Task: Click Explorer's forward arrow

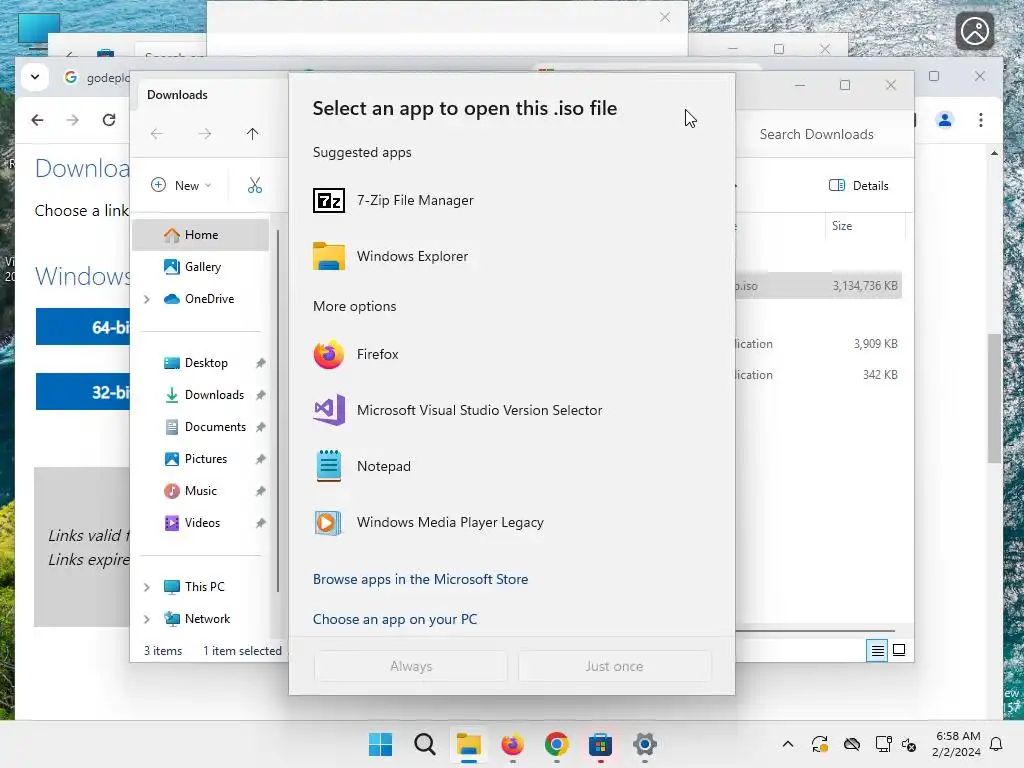Action: [x=205, y=134]
